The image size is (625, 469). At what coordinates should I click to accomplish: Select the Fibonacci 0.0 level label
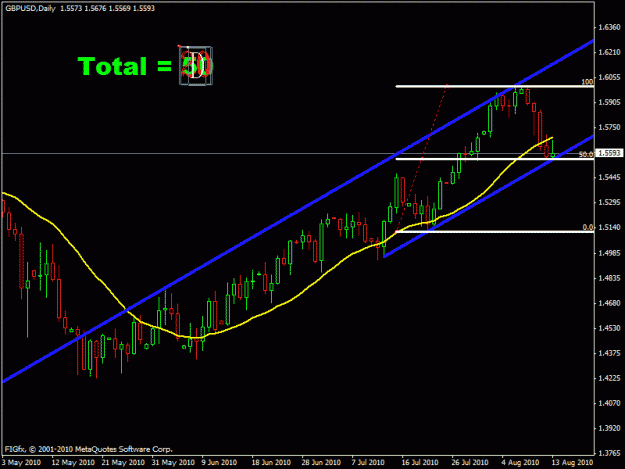588,227
